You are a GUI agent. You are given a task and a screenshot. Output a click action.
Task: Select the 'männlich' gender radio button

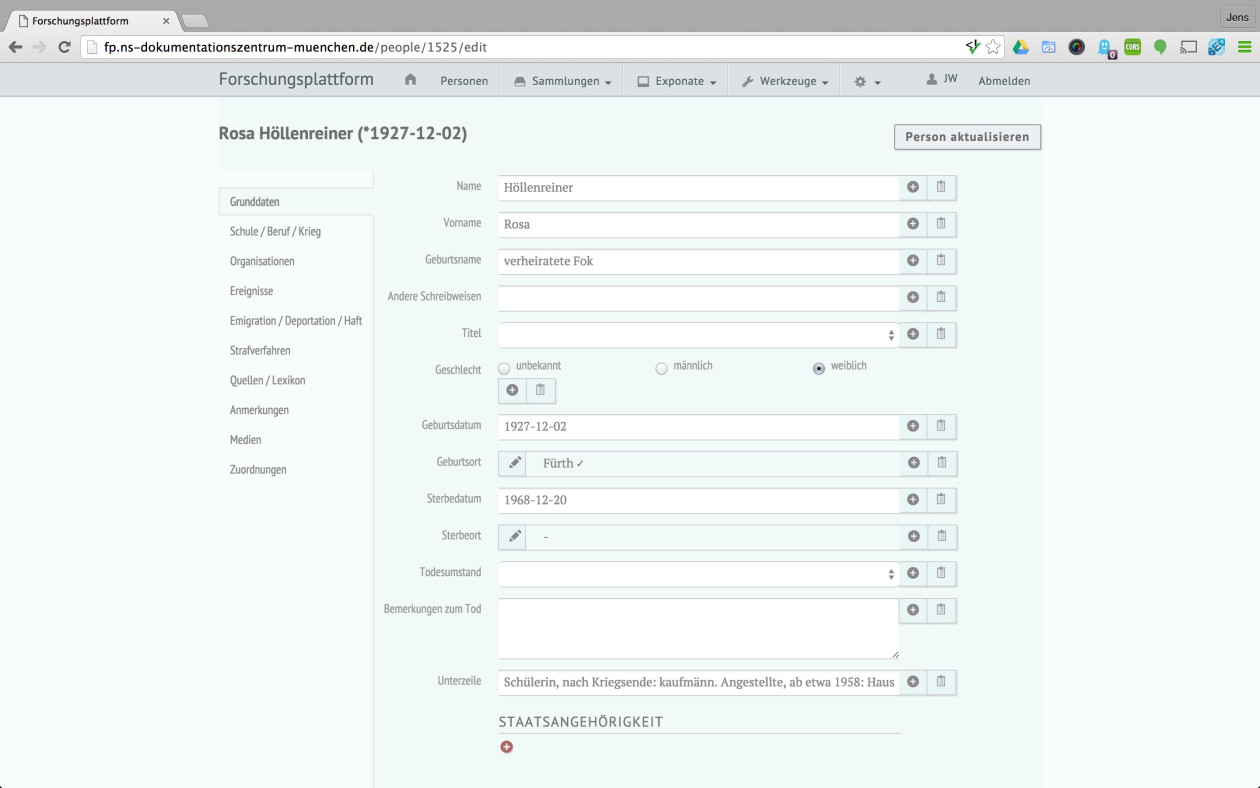click(x=661, y=369)
